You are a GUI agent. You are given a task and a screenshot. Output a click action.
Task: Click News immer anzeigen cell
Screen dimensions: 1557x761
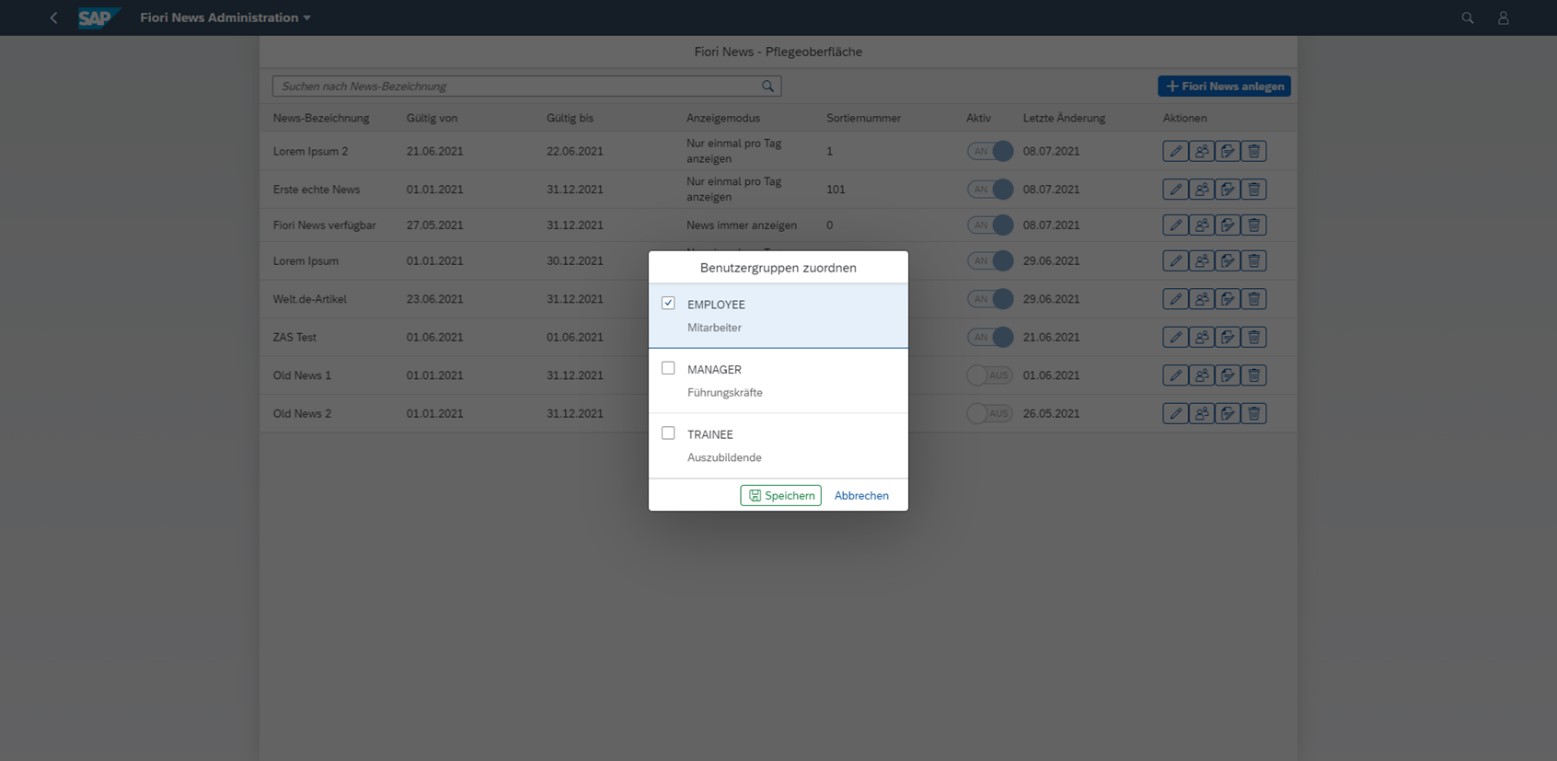[x=742, y=225]
